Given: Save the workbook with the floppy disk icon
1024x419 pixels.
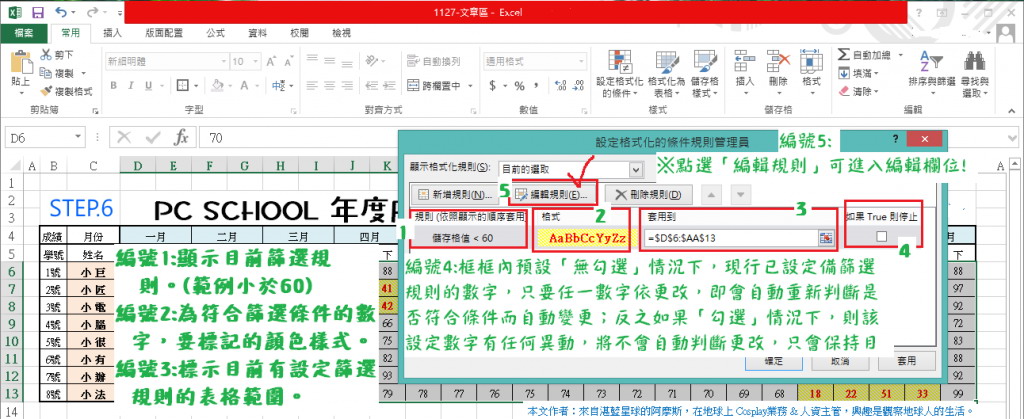Looking at the screenshot, I should pos(38,12).
